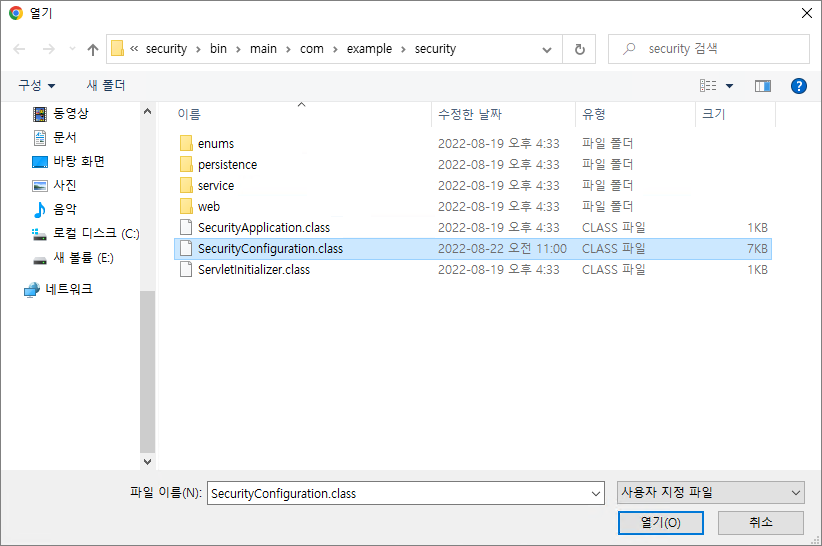Select 'ServletInitializer.class' file name
The height and width of the screenshot is (546, 822).
click(x=254, y=269)
